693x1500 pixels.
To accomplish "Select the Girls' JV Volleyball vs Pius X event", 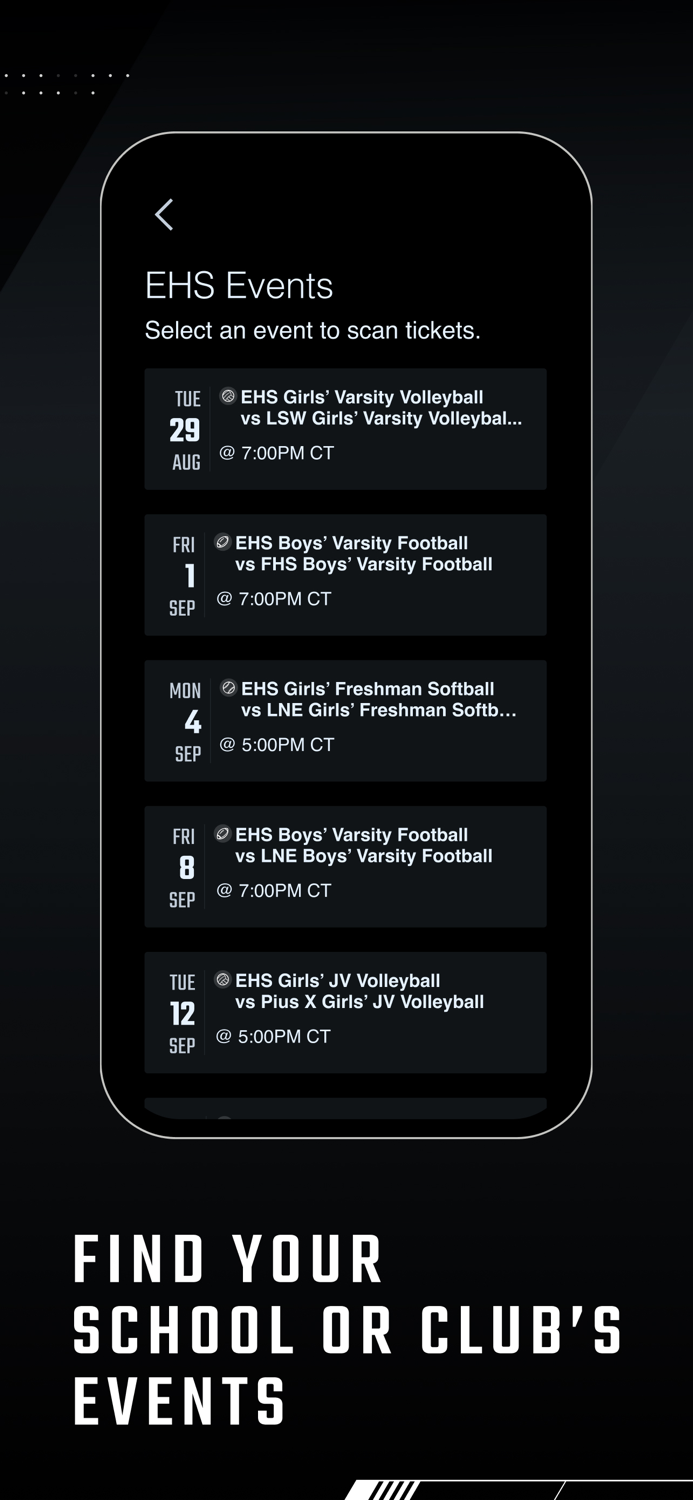I will [x=345, y=1012].
